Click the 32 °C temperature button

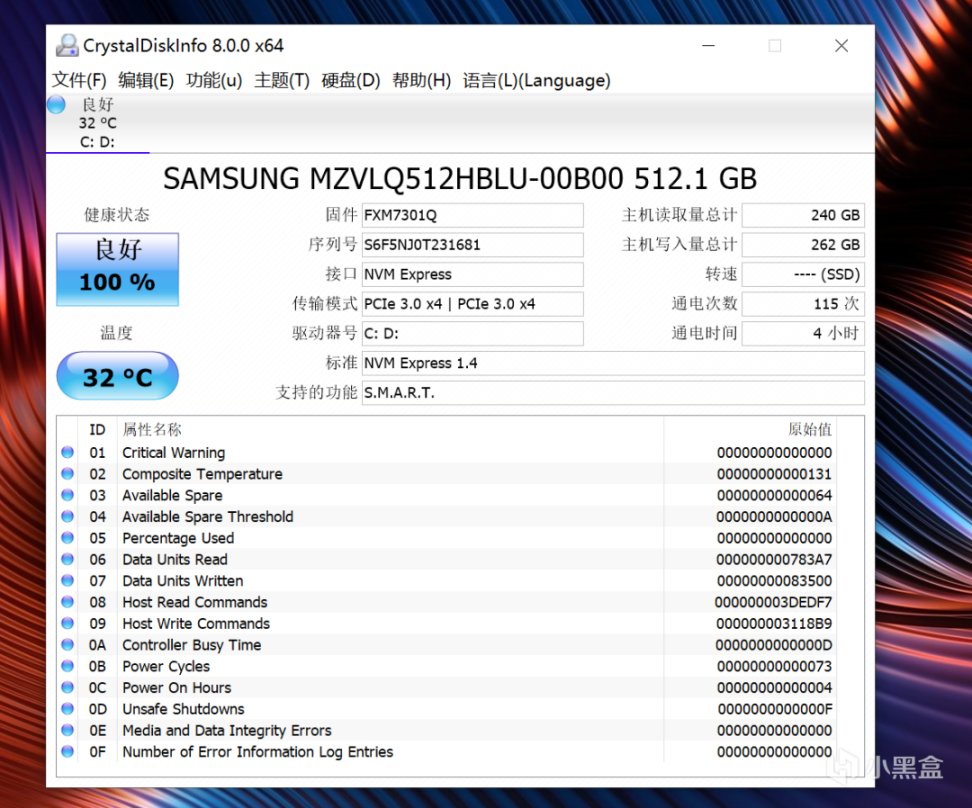(x=117, y=376)
